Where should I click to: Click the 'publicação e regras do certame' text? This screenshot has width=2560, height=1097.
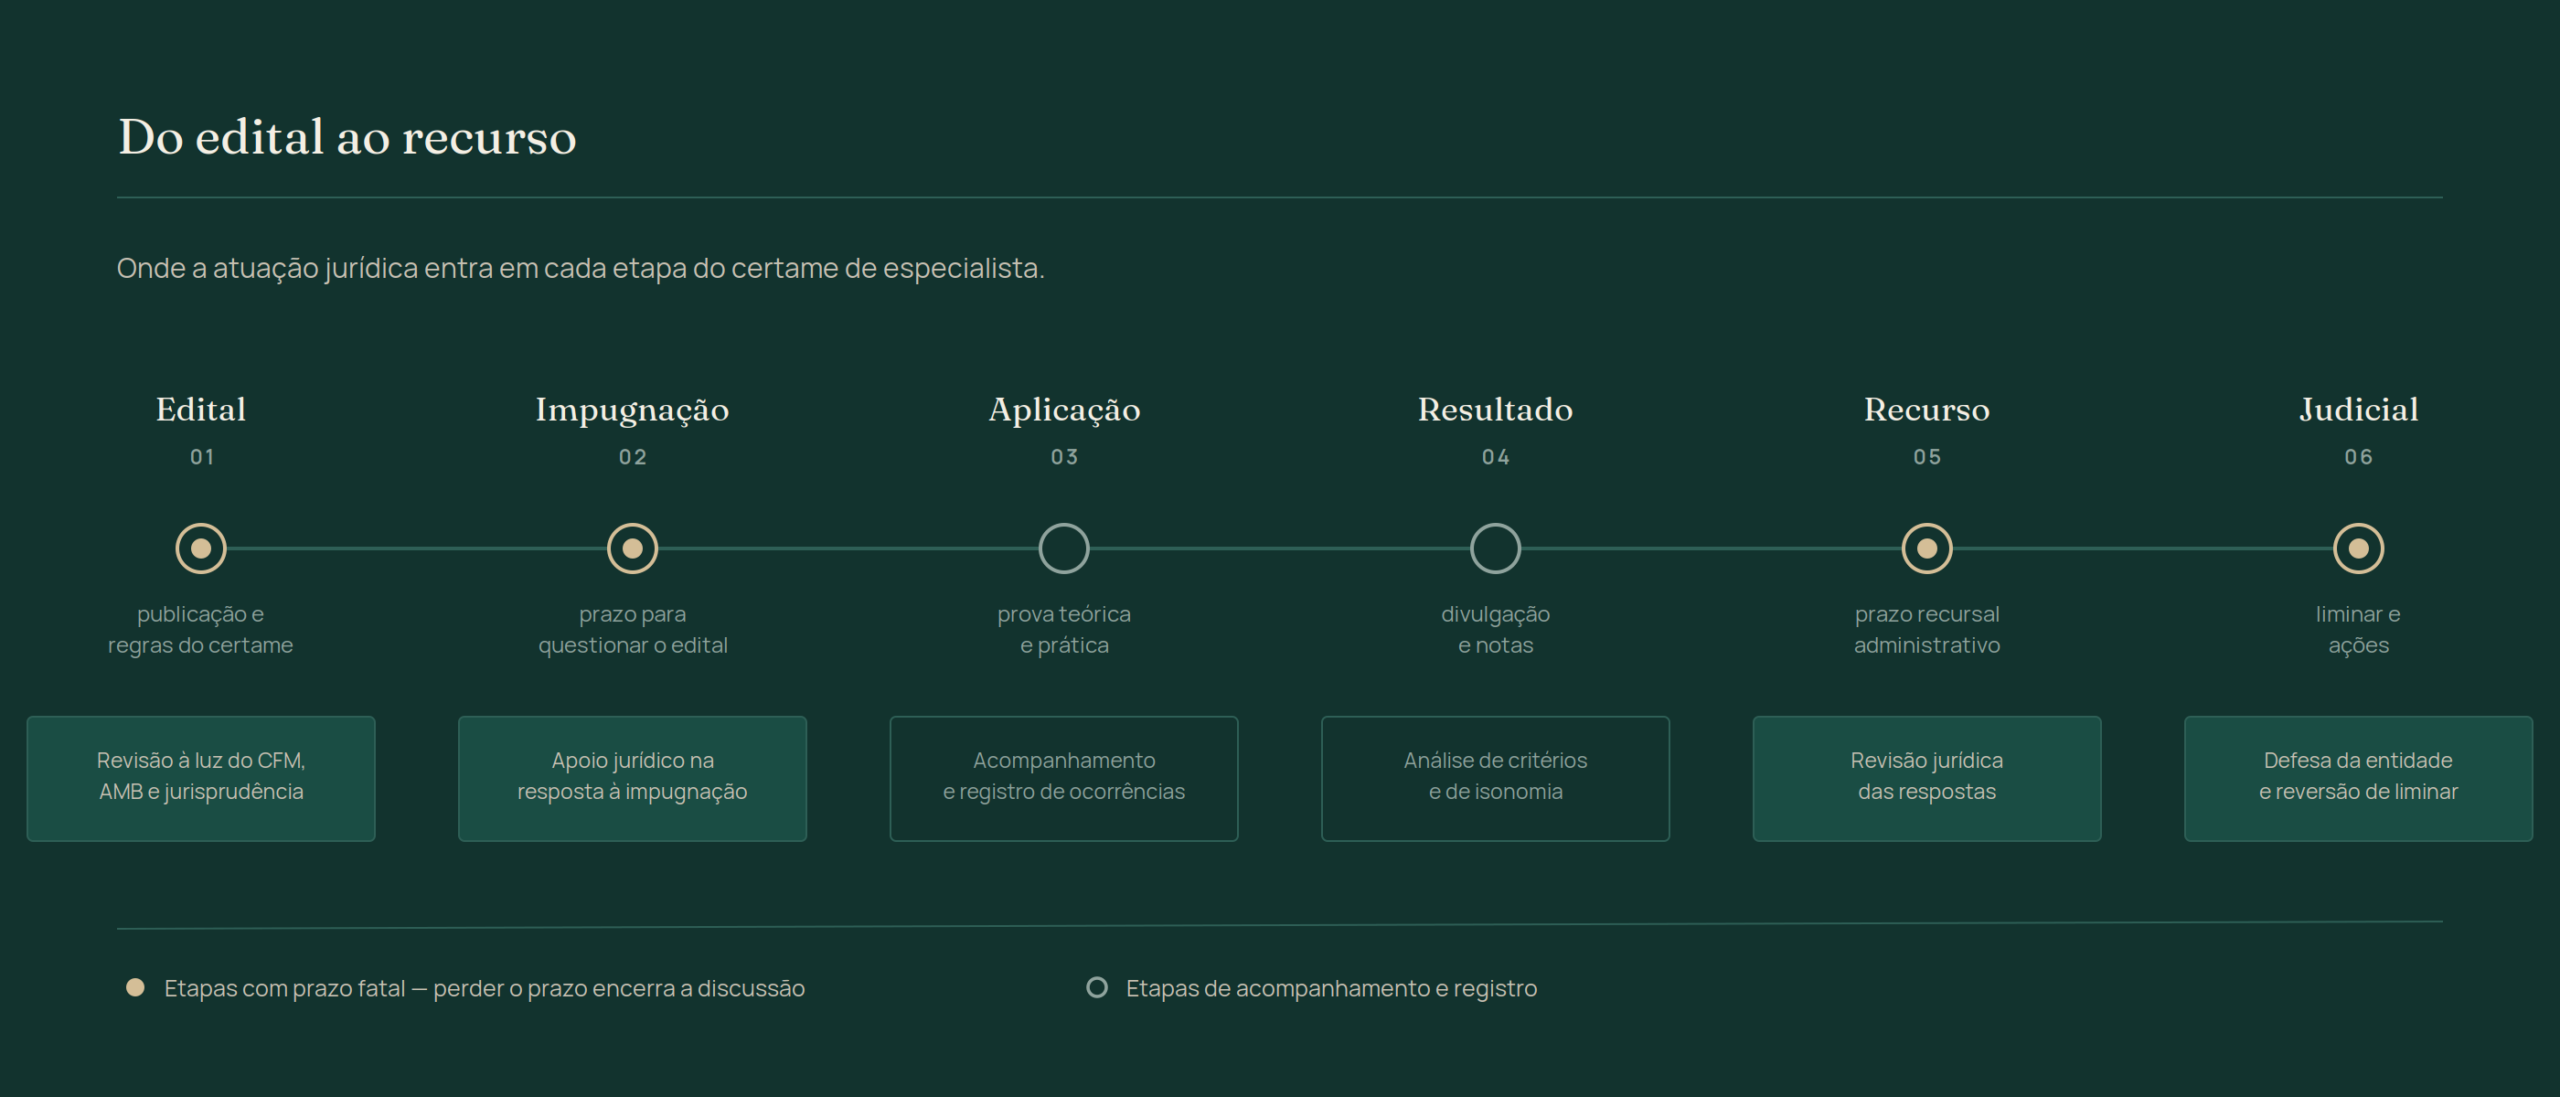click(x=201, y=630)
